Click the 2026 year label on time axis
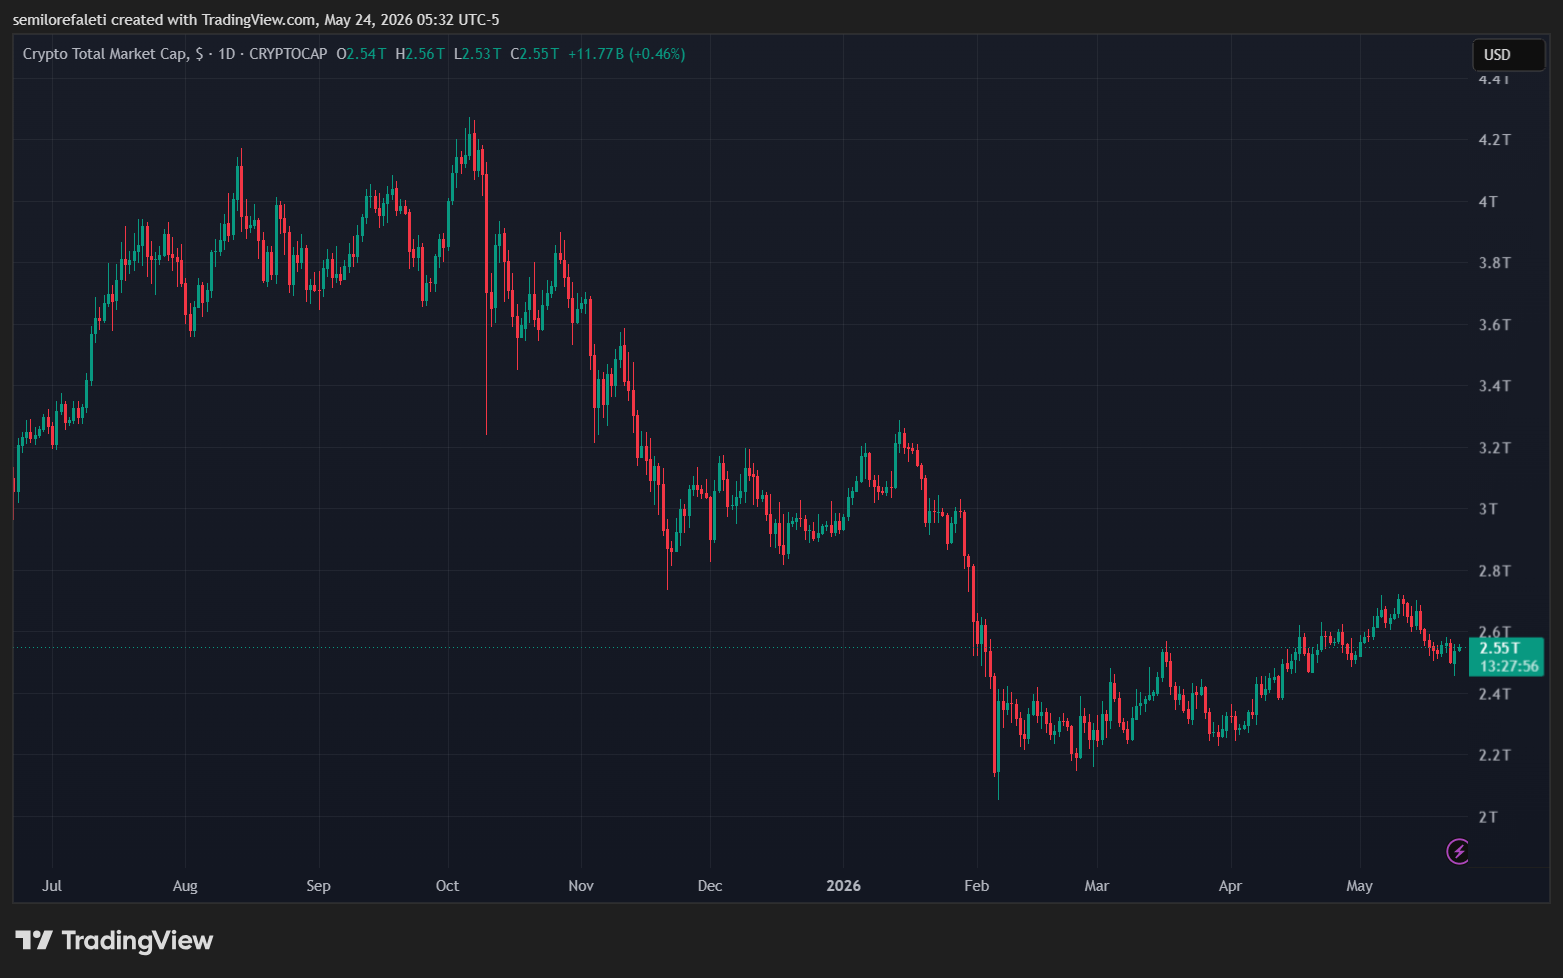This screenshot has width=1563, height=978. coord(843,886)
